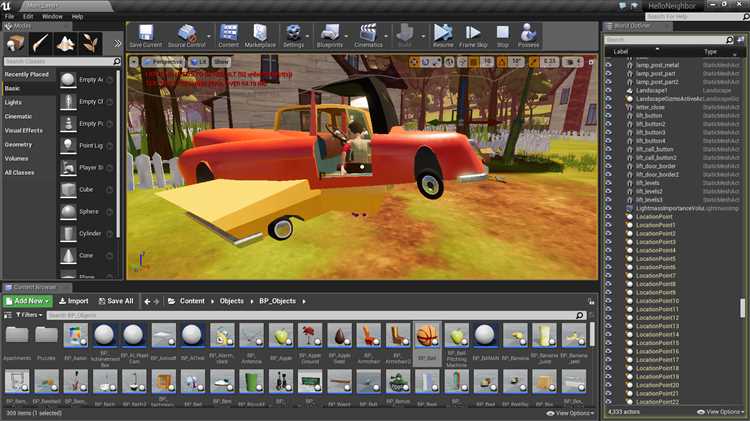Open the File menu
The height and width of the screenshot is (421, 750).
coord(10,16)
